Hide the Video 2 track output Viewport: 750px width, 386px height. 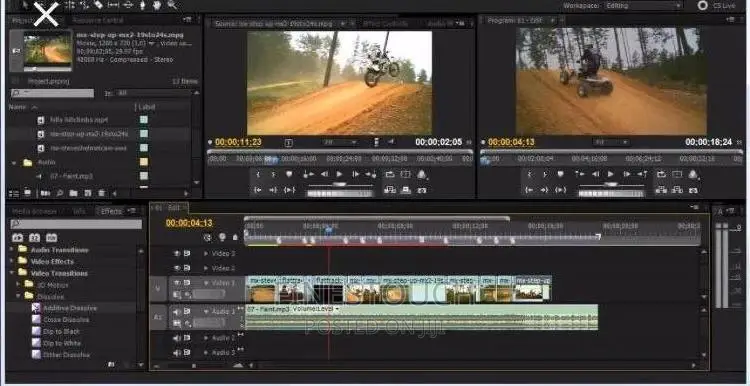(176, 268)
